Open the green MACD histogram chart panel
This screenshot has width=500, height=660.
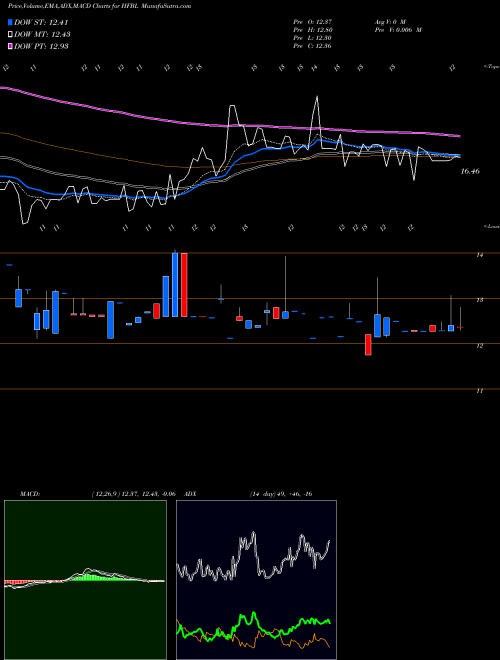[85, 580]
